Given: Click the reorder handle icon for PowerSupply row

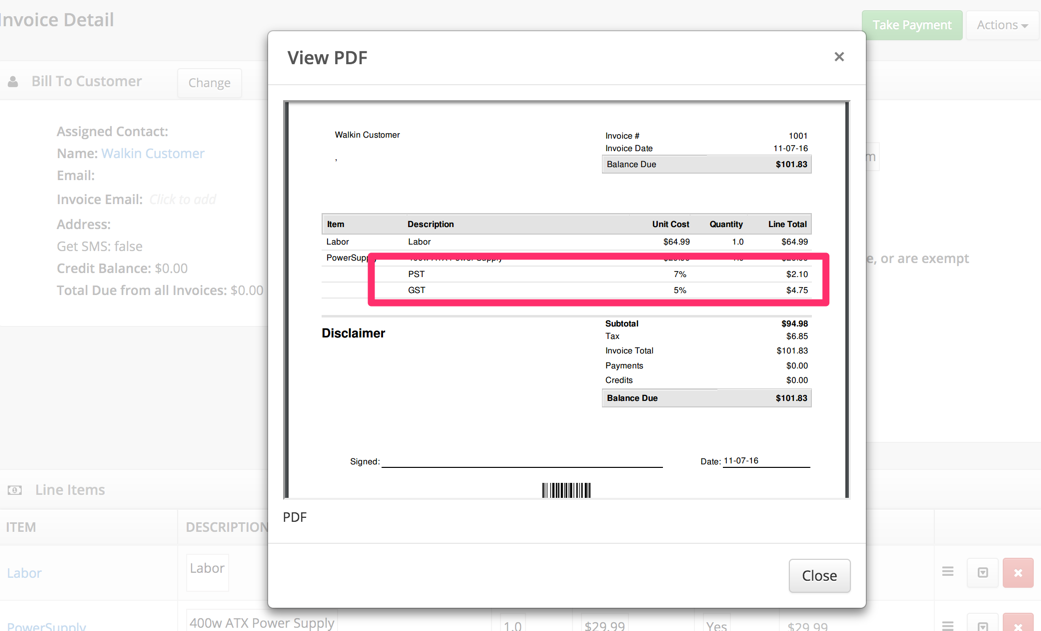Looking at the screenshot, I should [x=948, y=625].
